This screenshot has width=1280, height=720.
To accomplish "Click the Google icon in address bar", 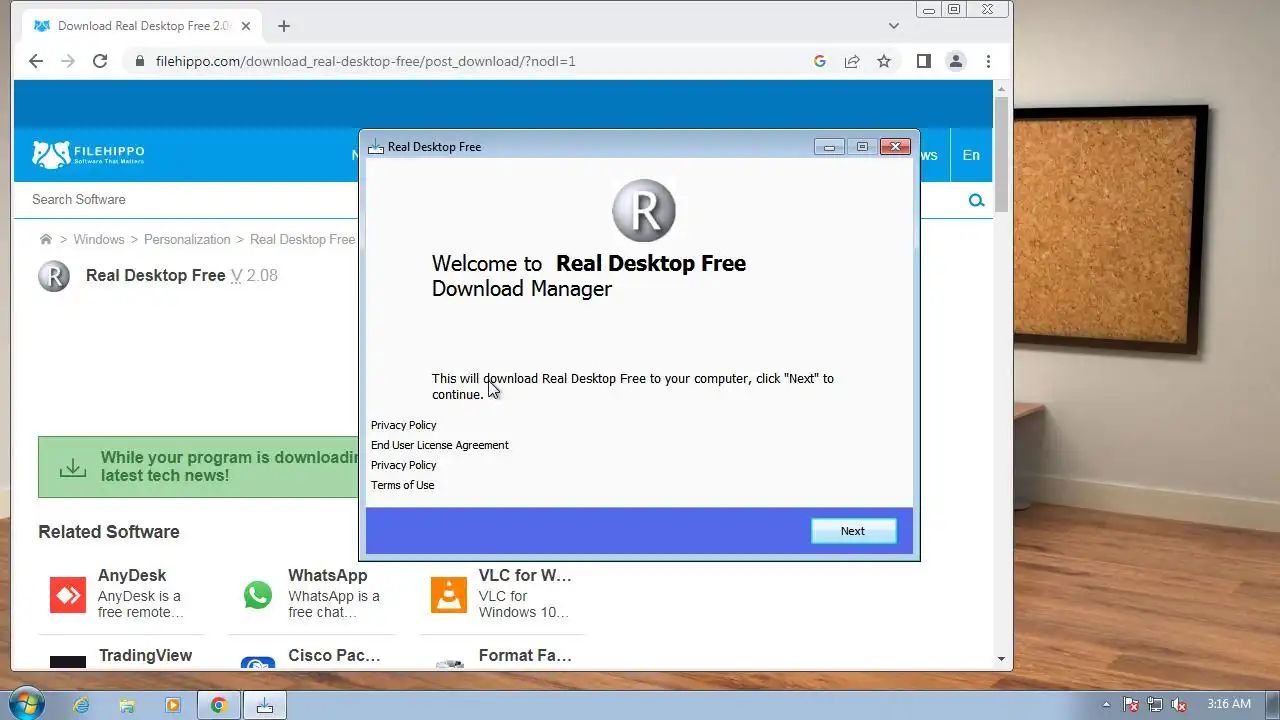I will tap(820, 61).
